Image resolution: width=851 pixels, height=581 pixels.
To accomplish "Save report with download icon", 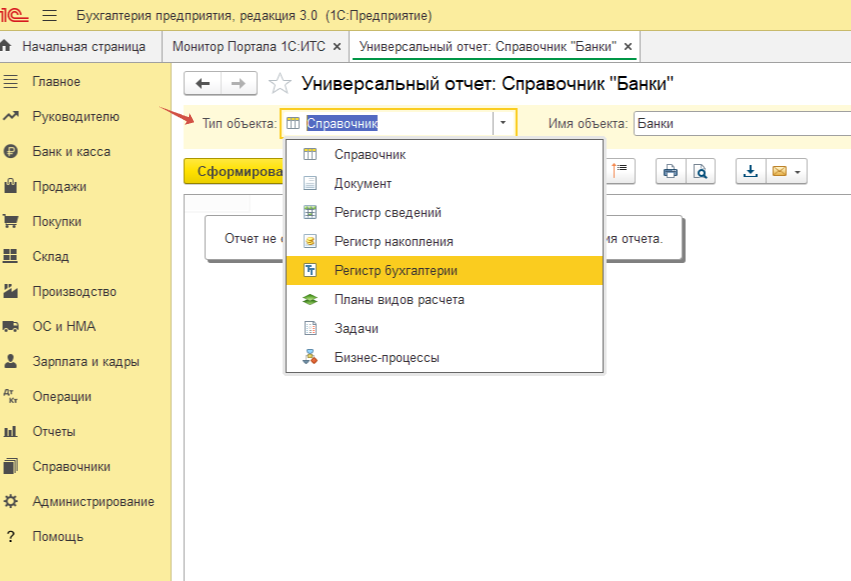I will tap(751, 171).
